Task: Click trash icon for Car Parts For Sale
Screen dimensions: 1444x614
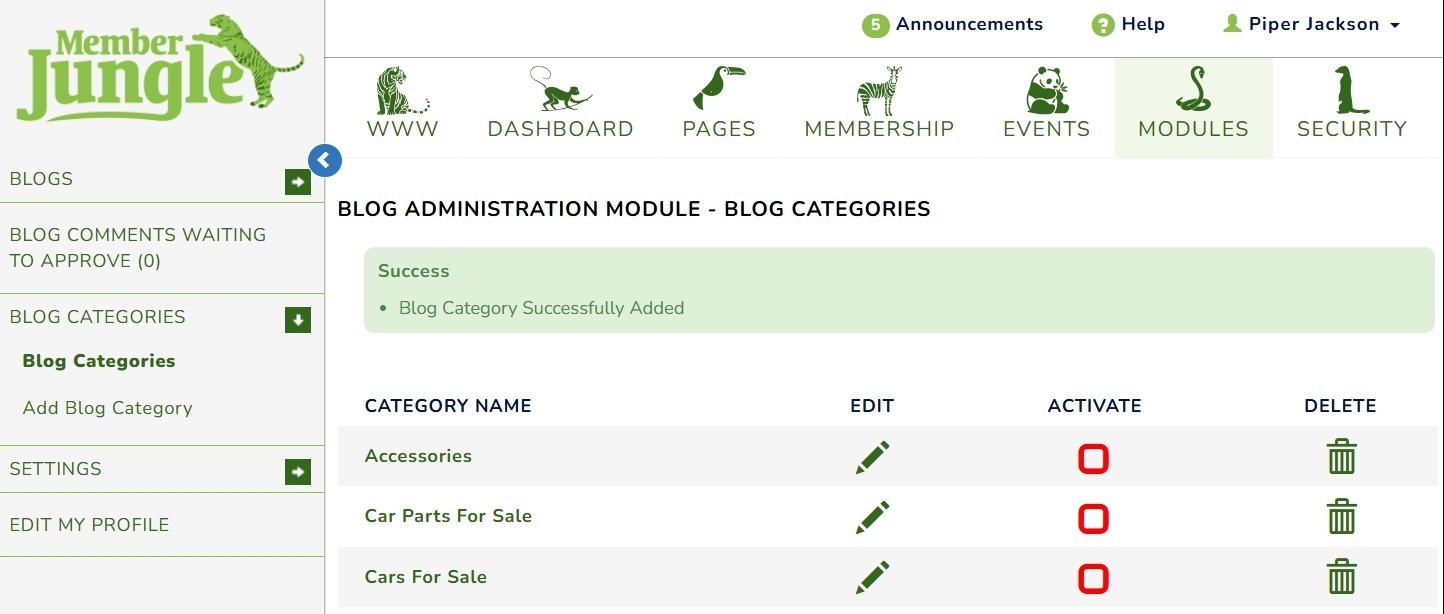Action: click(x=1341, y=517)
